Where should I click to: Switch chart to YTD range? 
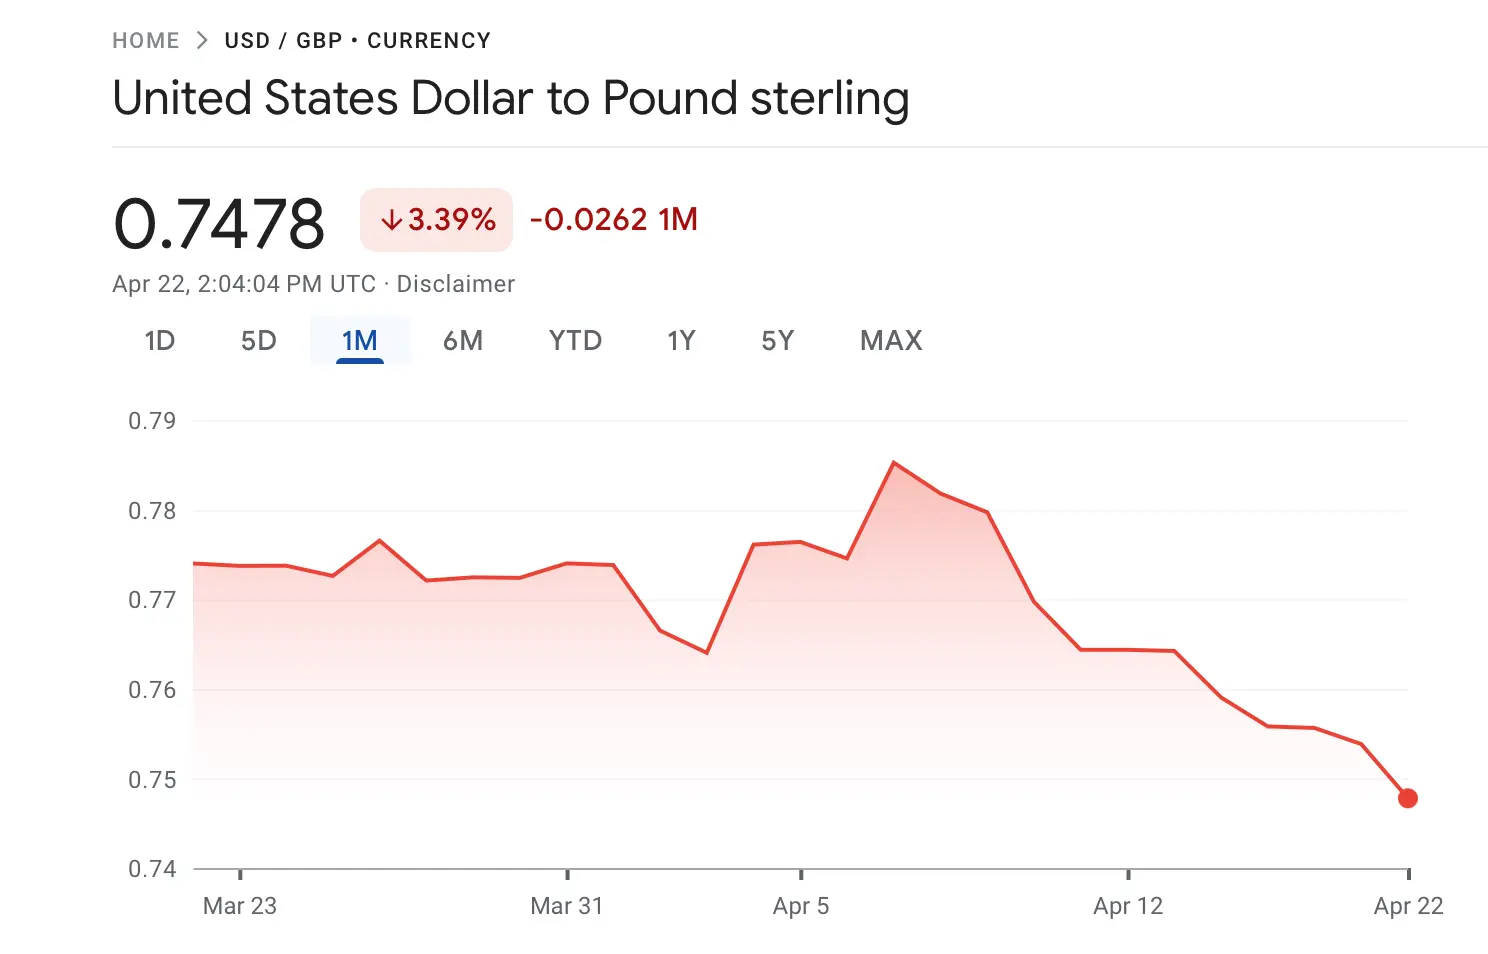pyautogui.click(x=575, y=341)
